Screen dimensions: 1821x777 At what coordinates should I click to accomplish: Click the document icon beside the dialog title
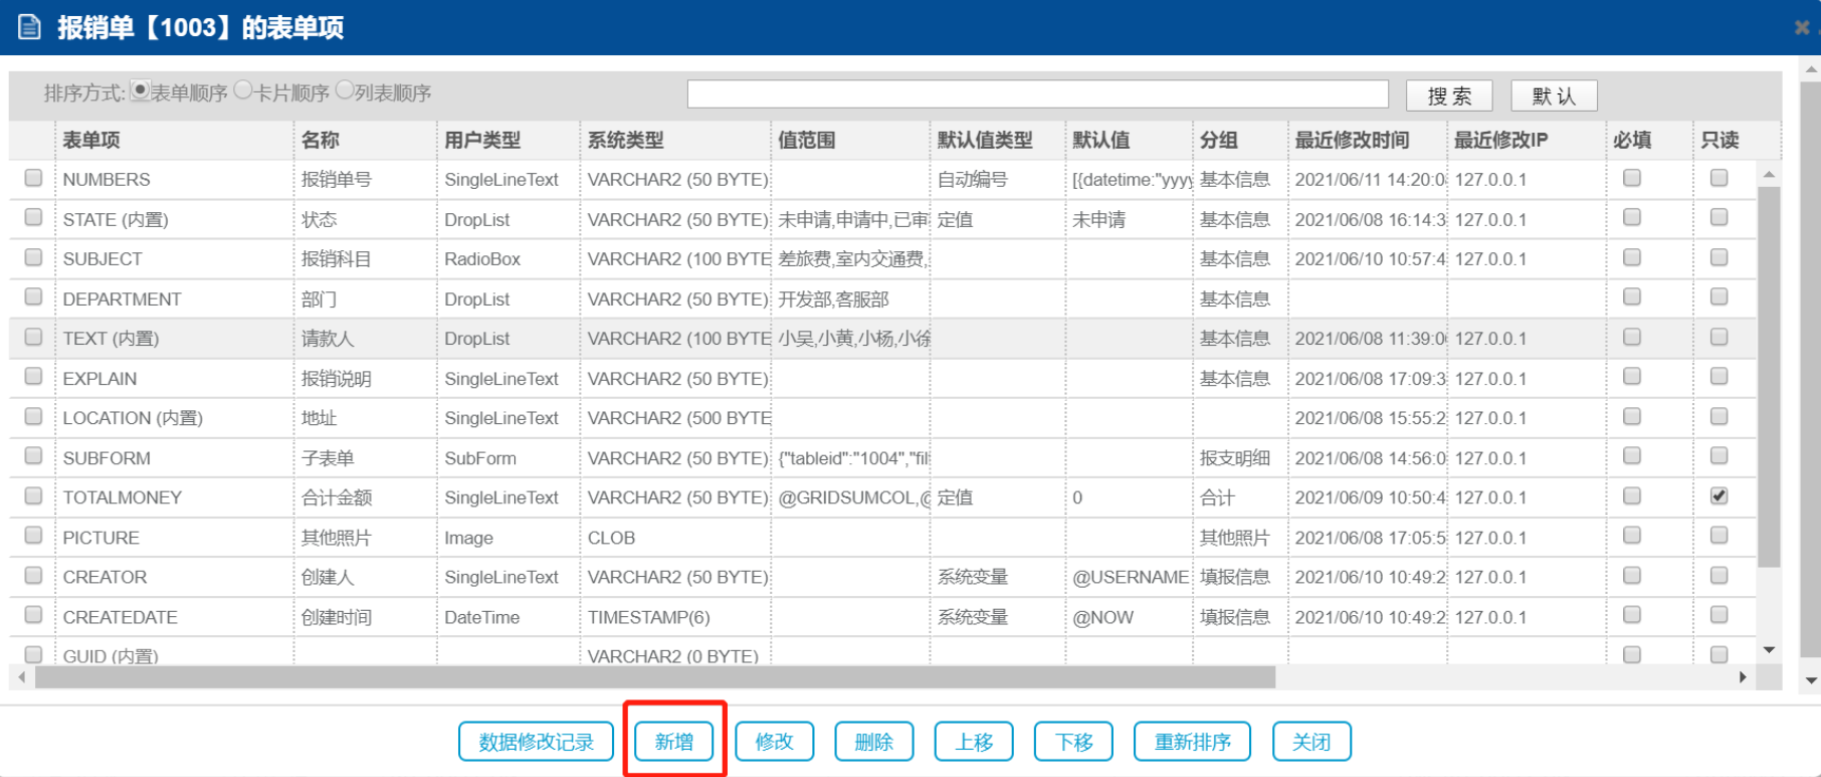point(30,27)
